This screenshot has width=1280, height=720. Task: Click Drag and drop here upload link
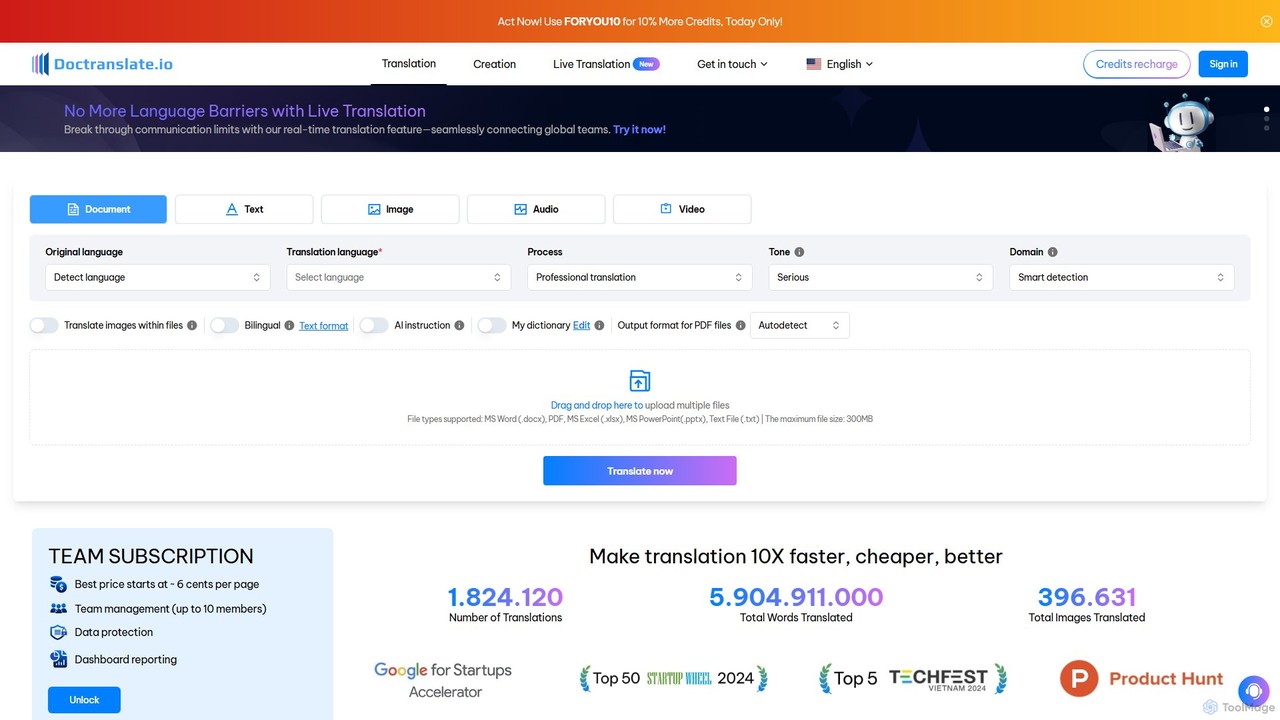pyautogui.click(x=597, y=405)
